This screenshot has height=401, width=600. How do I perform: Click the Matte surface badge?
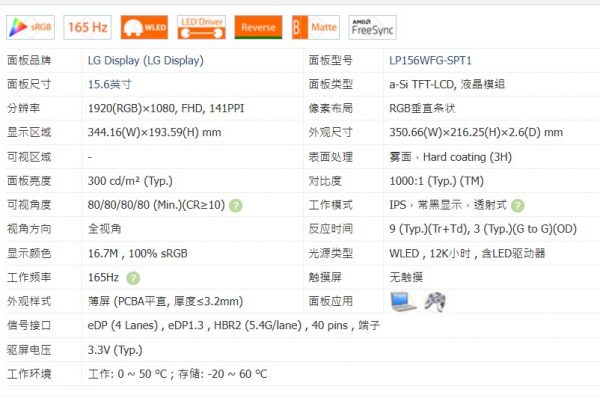pos(316,28)
